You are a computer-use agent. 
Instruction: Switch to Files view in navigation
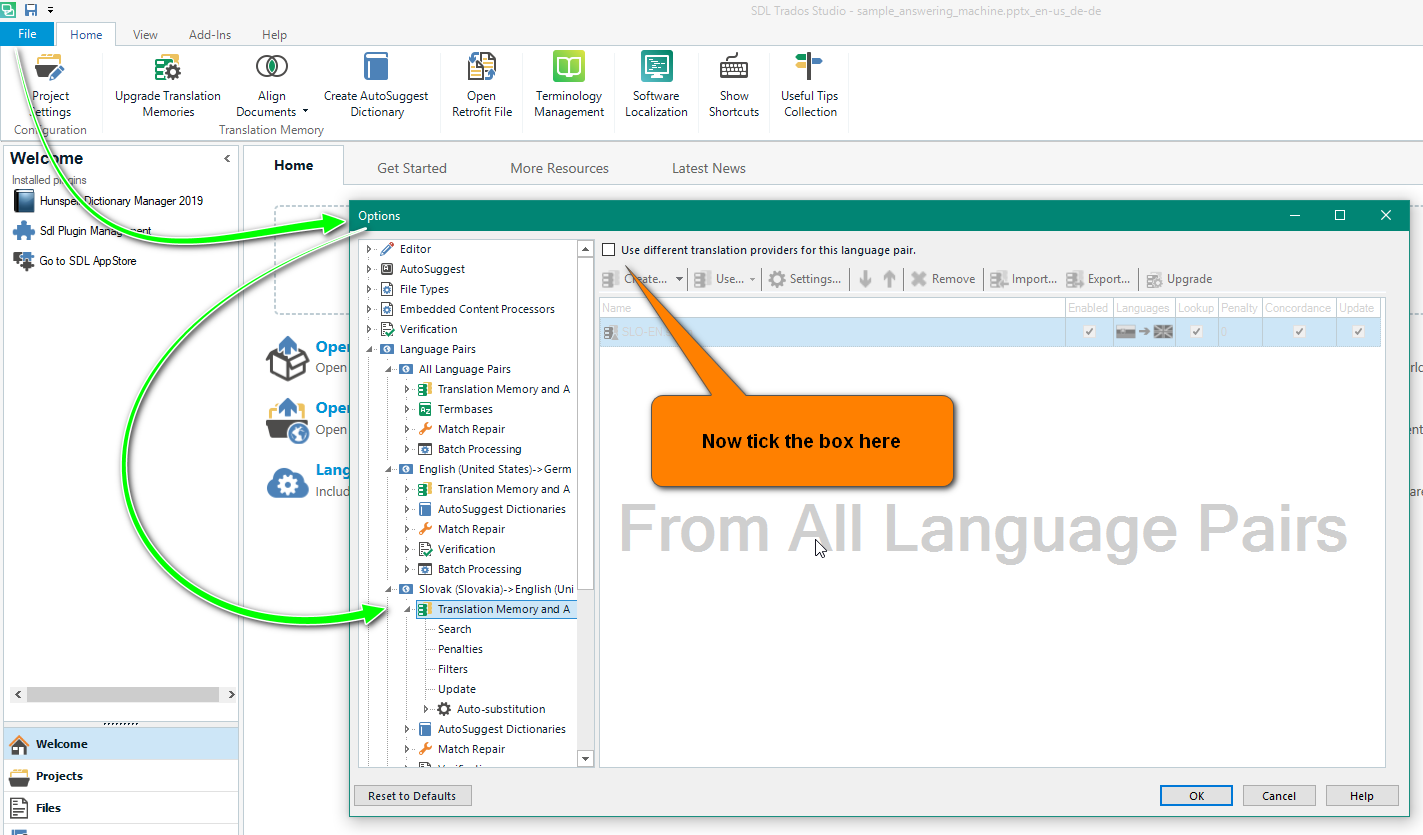[x=121, y=808]
